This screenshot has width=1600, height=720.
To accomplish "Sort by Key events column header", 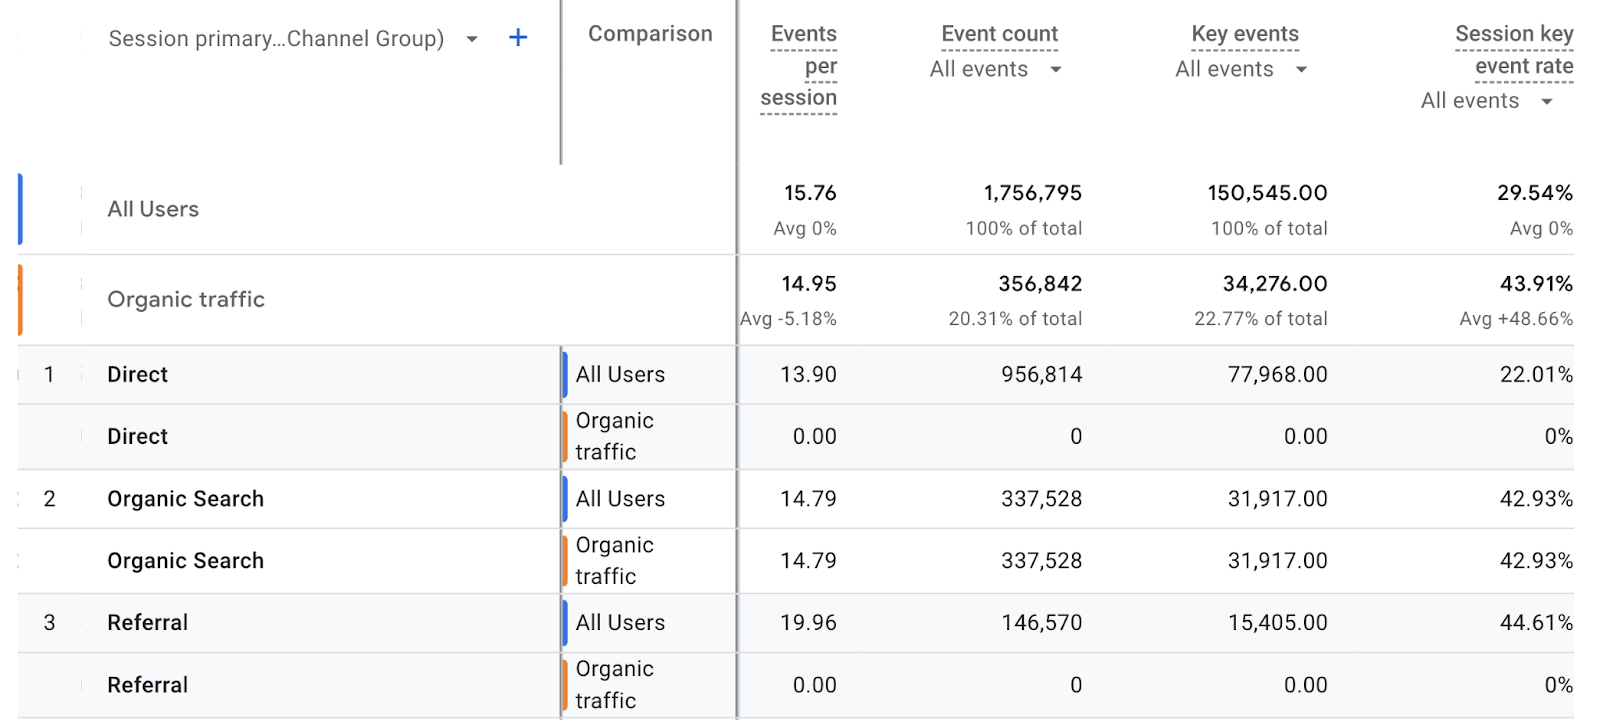I will pos(1245,34).
